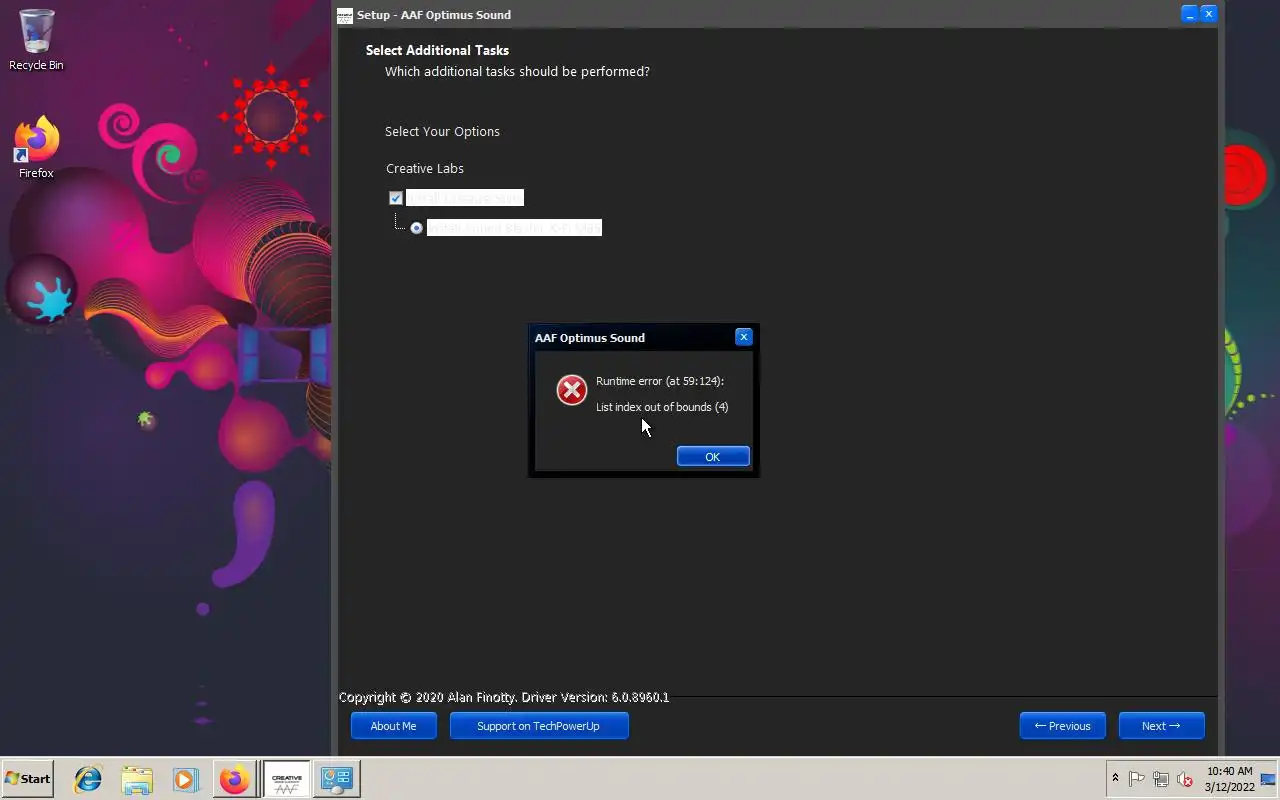The image size is (1280, 800).
Task: Open the Recycle Bin on the desktop
Action: (x=36, y=40)
